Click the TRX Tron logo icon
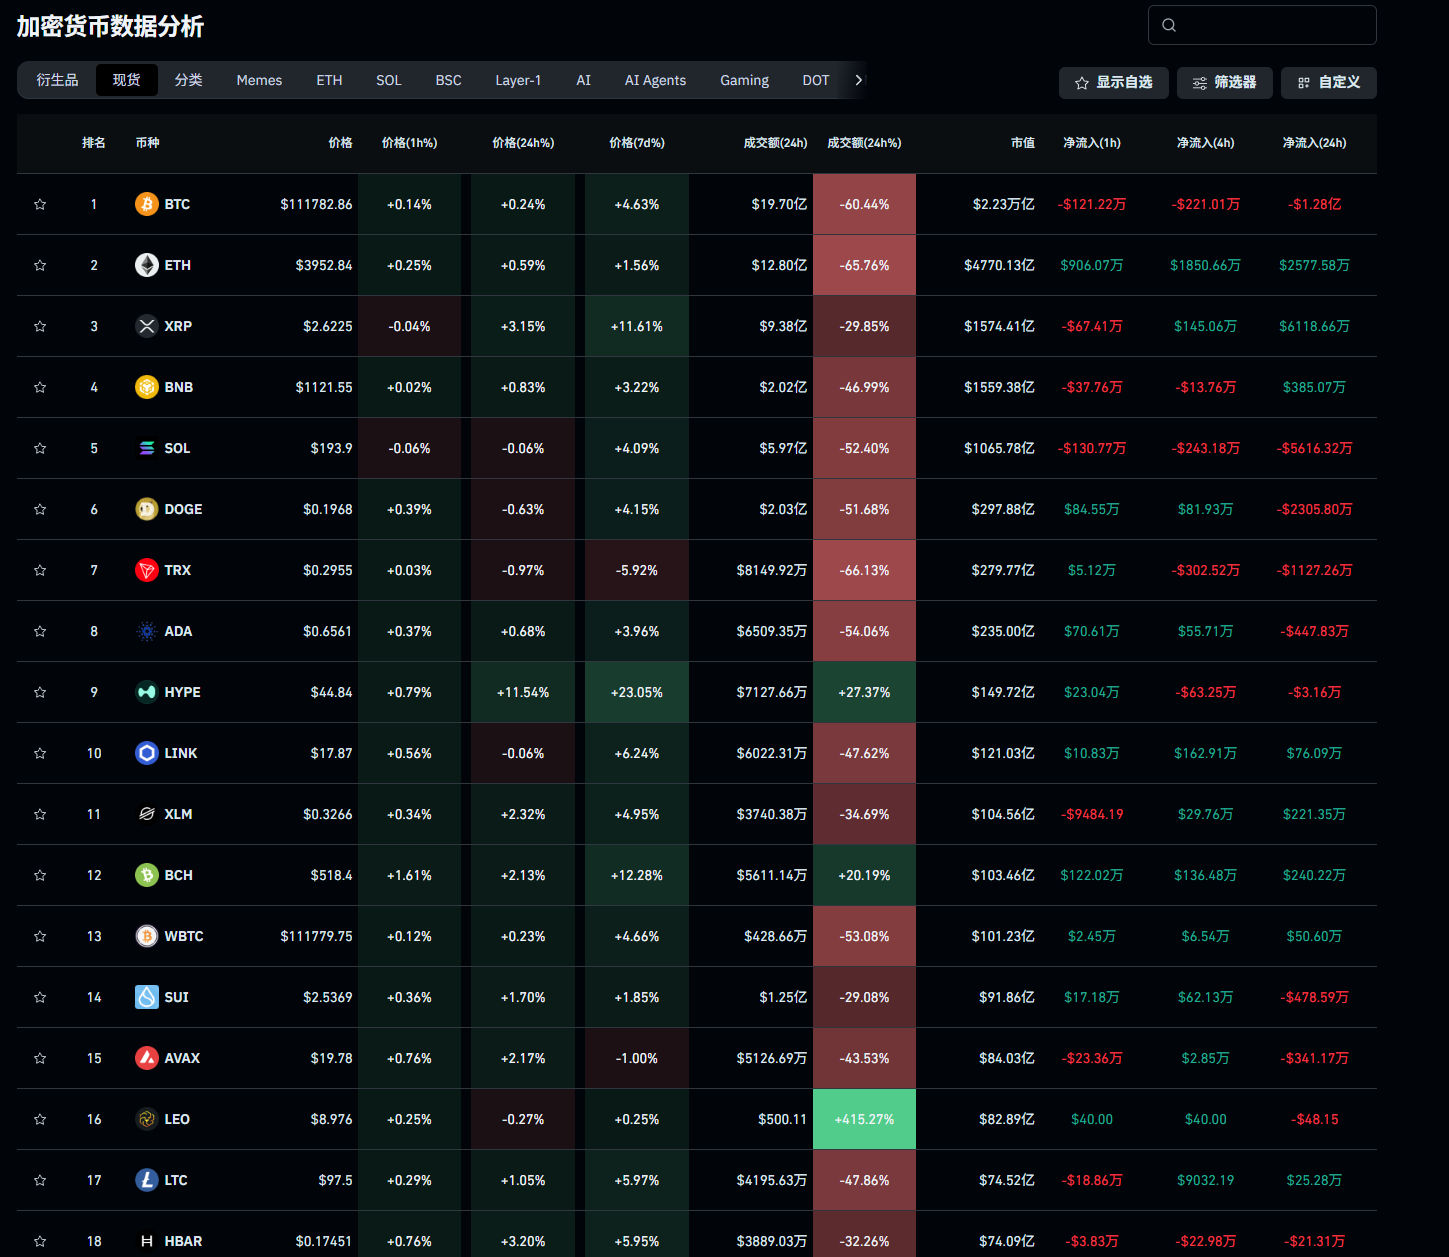The height and width of the screenshot is (1257, 1449). [x=147, y=570]
